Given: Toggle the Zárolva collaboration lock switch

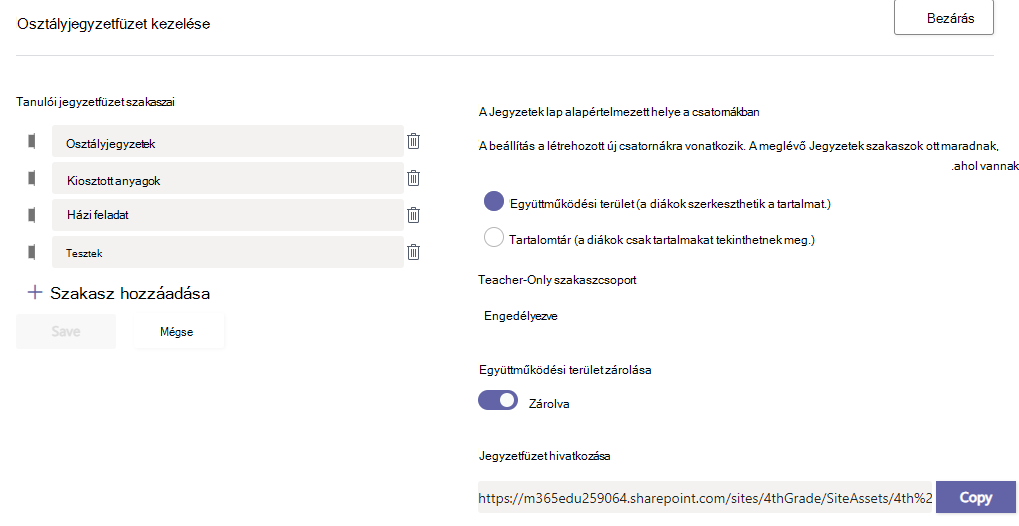Looking at the screenshot, I should click(x=498, y=401).
